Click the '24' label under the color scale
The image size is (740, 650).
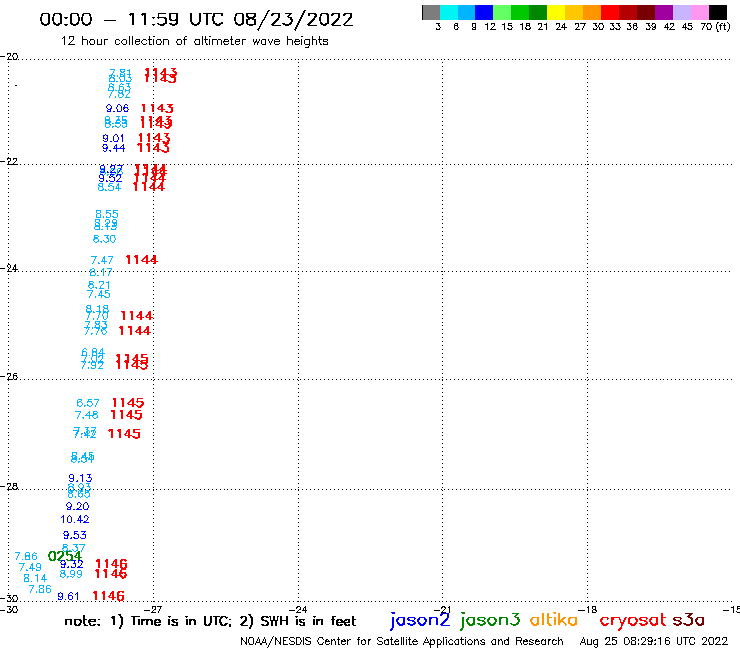pyautogui.click(x=561, y=27)
